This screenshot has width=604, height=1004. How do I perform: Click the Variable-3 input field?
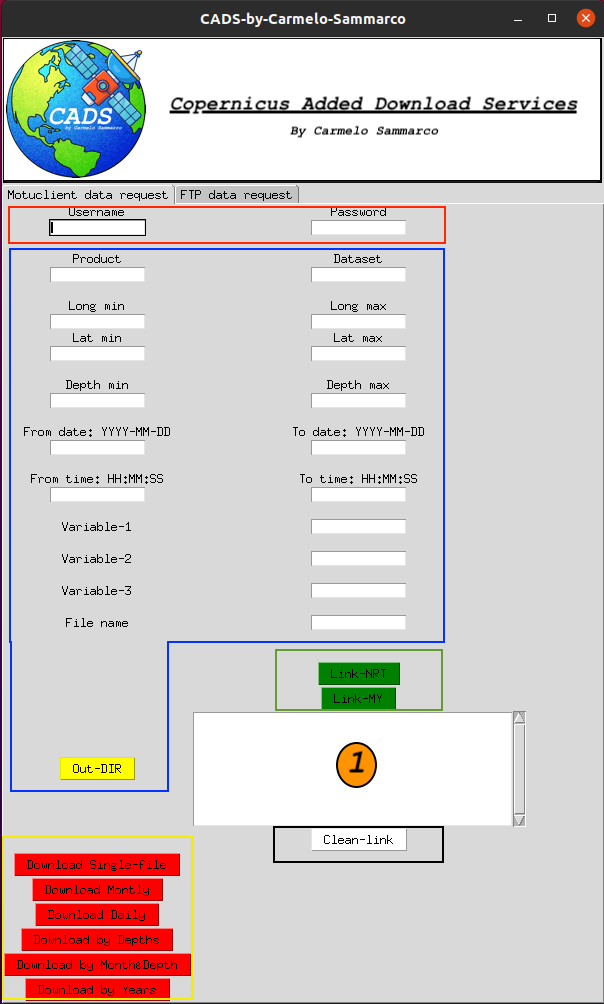(x=358, y=590)
